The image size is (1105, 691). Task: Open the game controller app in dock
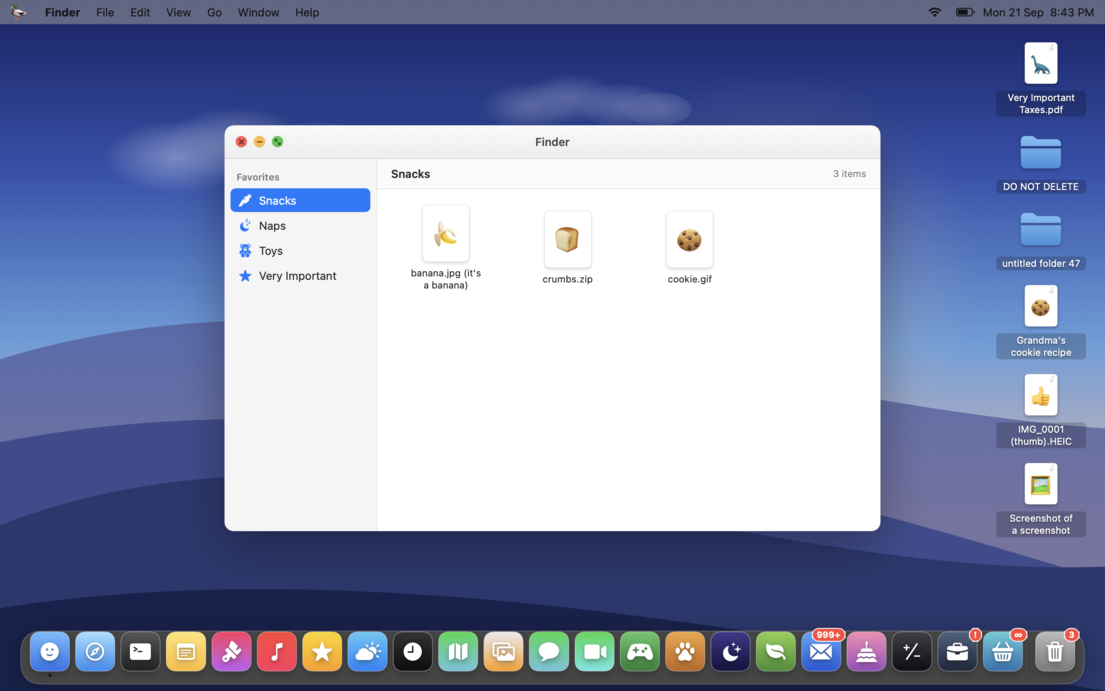pyautogui.click(x=640, y=652)
